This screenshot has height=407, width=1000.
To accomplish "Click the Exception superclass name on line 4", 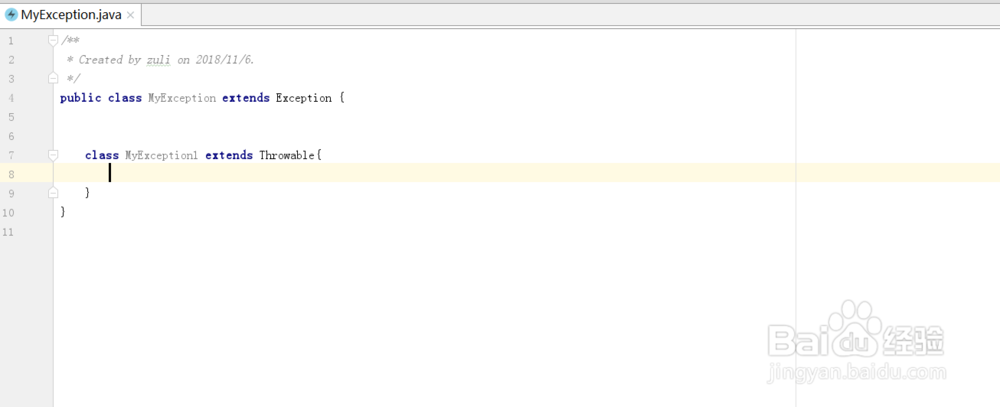I will (303, 98).
